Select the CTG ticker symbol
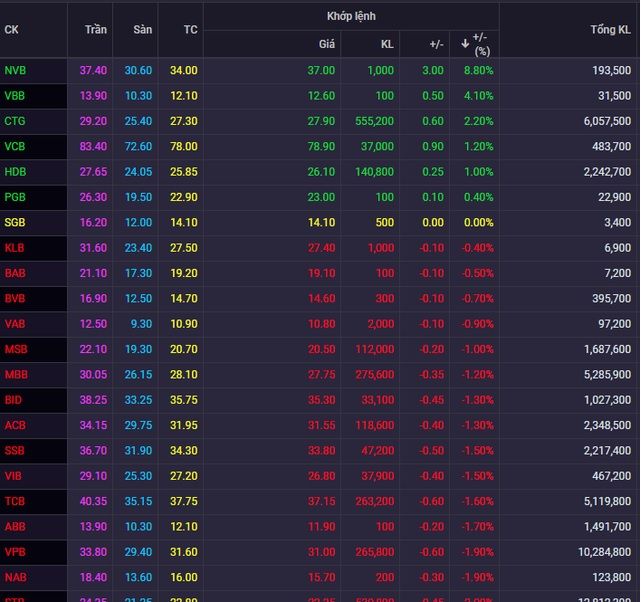This screenshot has width=641, height=602. 15,121
